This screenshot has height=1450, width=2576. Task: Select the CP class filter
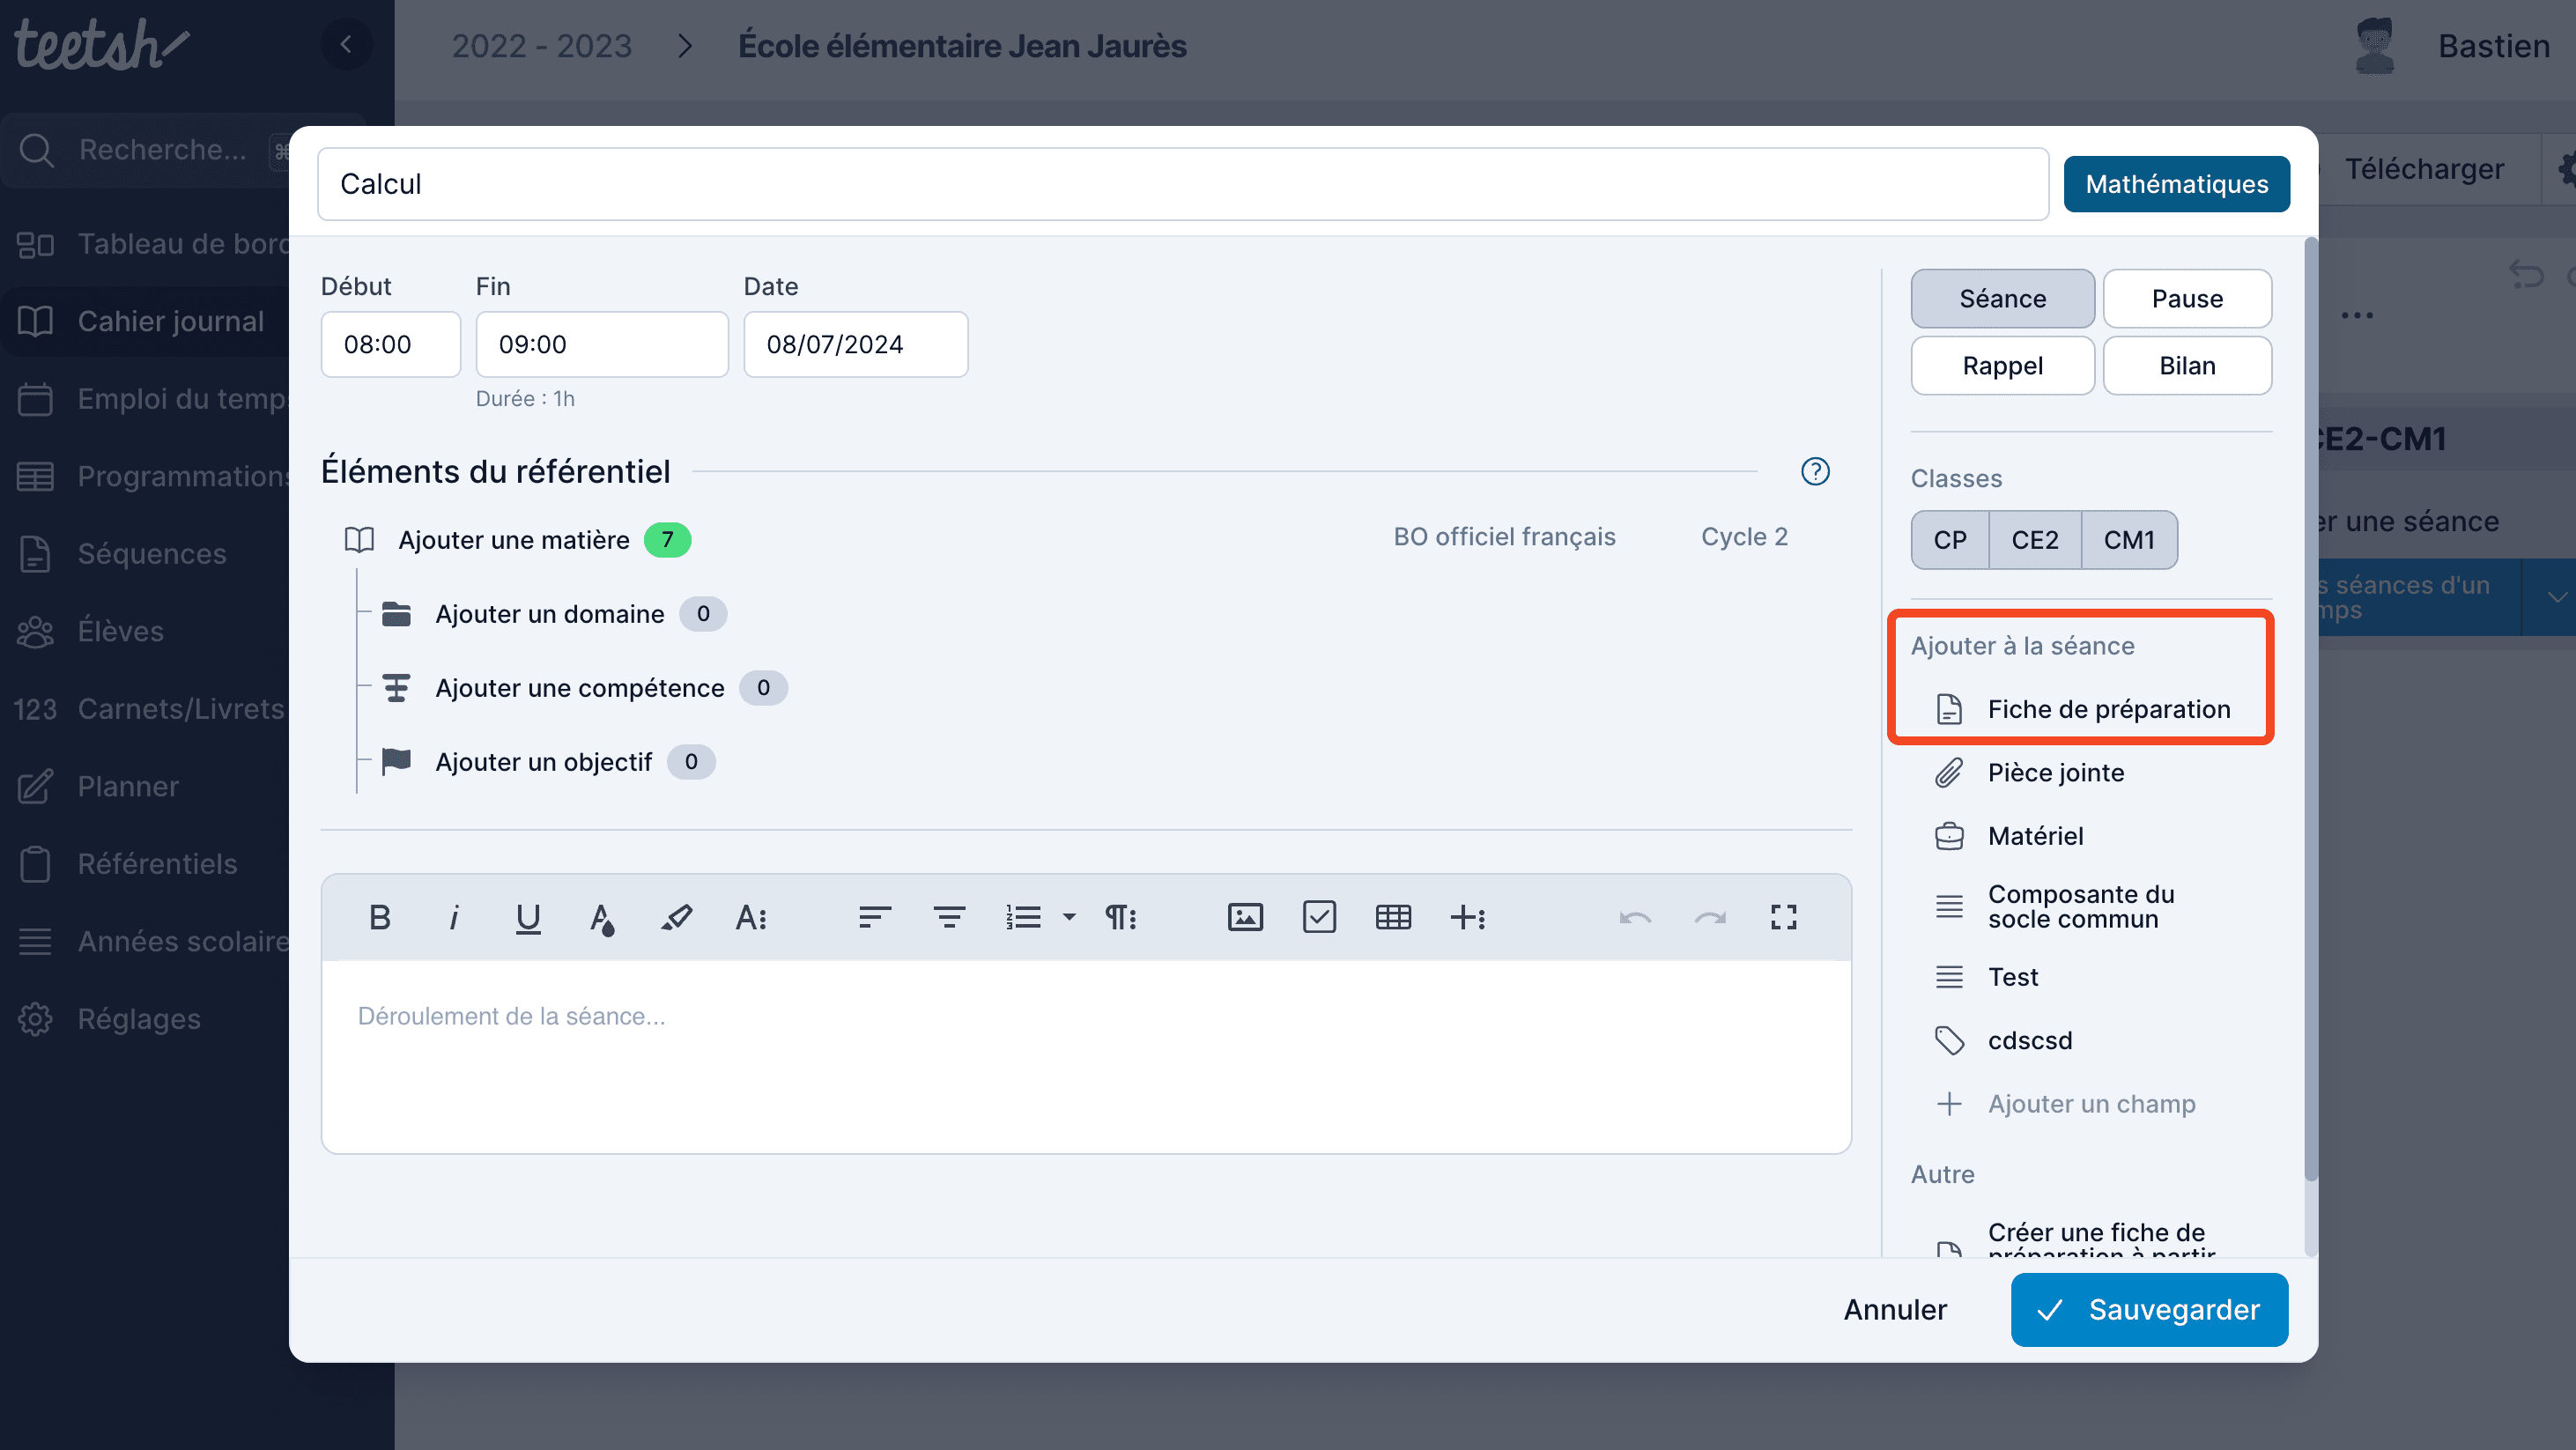[1946, 539]
